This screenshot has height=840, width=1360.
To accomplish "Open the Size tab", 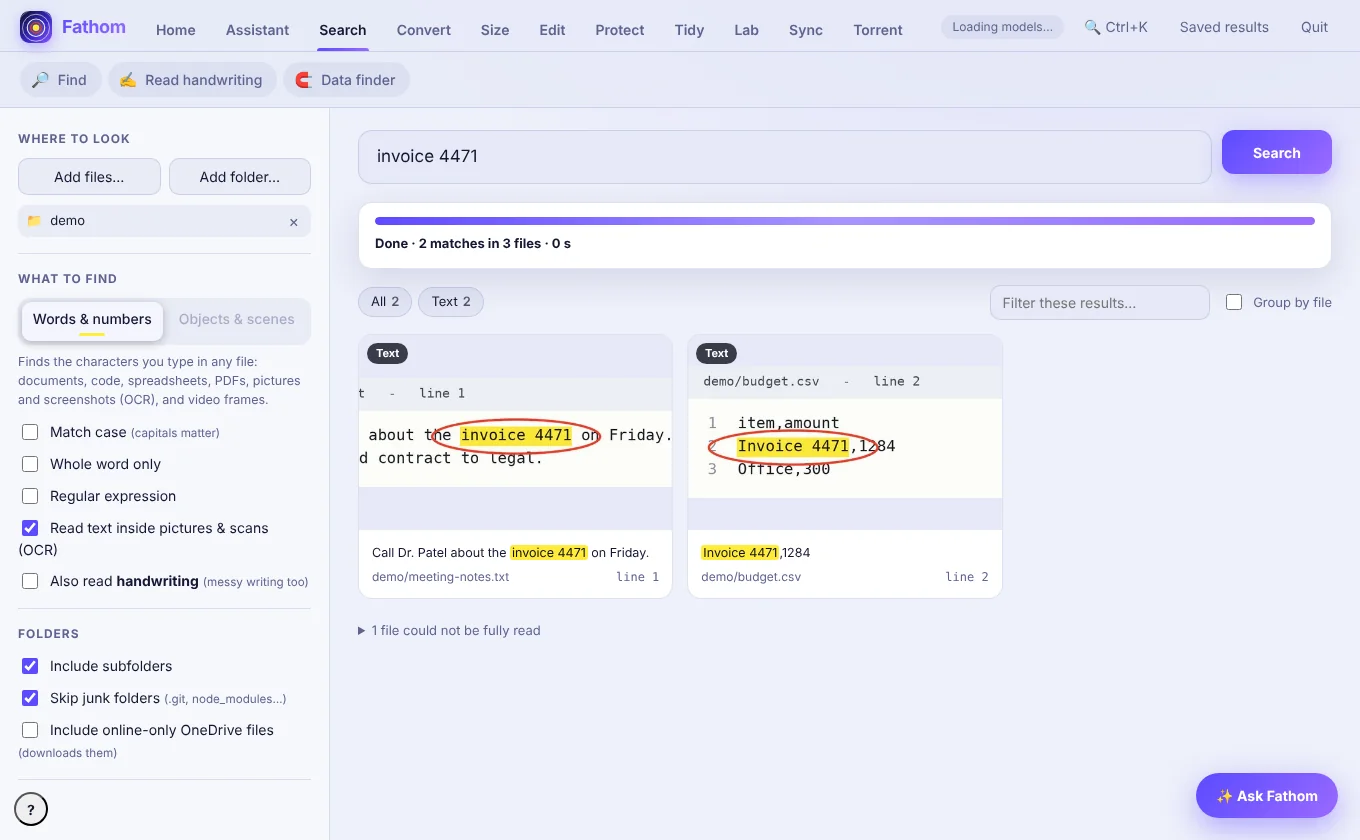I will pyautogui.click(x=495, y=30).
